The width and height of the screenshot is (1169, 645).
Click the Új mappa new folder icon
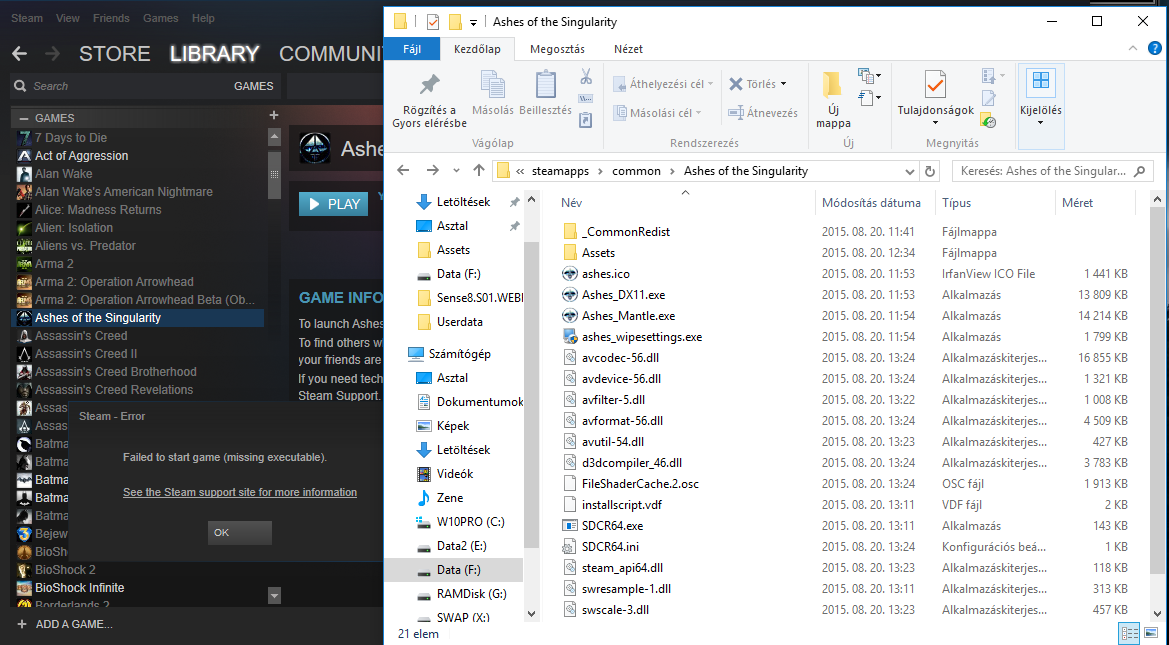[x=833, y=85]
